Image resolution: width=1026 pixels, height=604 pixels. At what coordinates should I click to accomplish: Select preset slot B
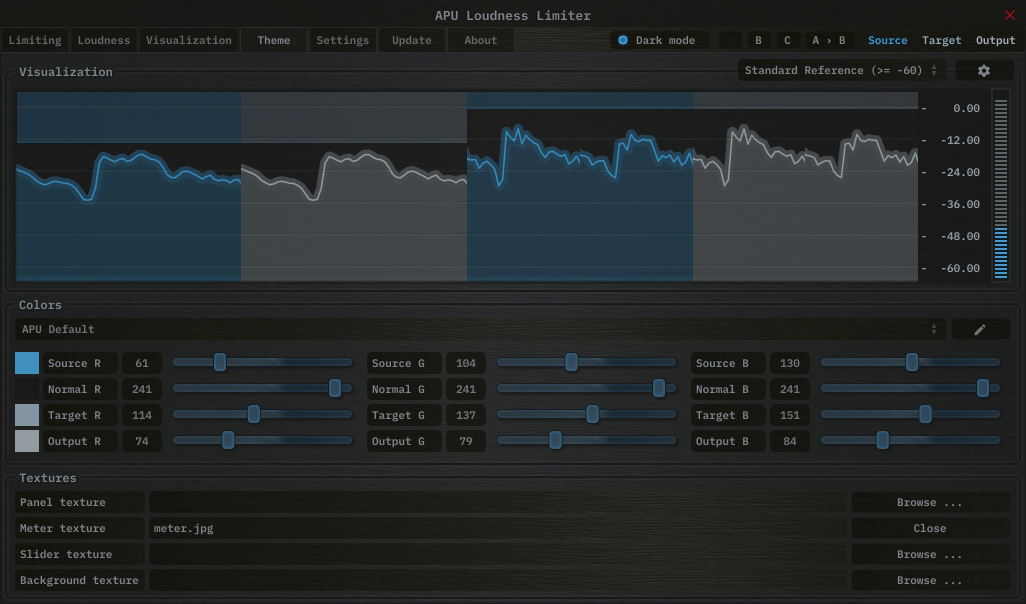(758, 41)
